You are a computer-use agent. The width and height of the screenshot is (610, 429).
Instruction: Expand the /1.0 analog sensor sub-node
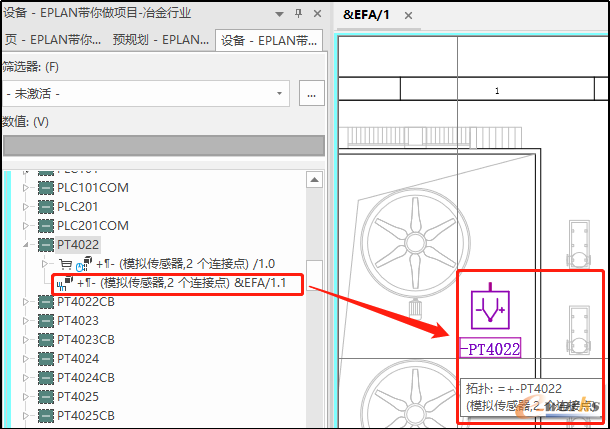(x=45, y=264)
